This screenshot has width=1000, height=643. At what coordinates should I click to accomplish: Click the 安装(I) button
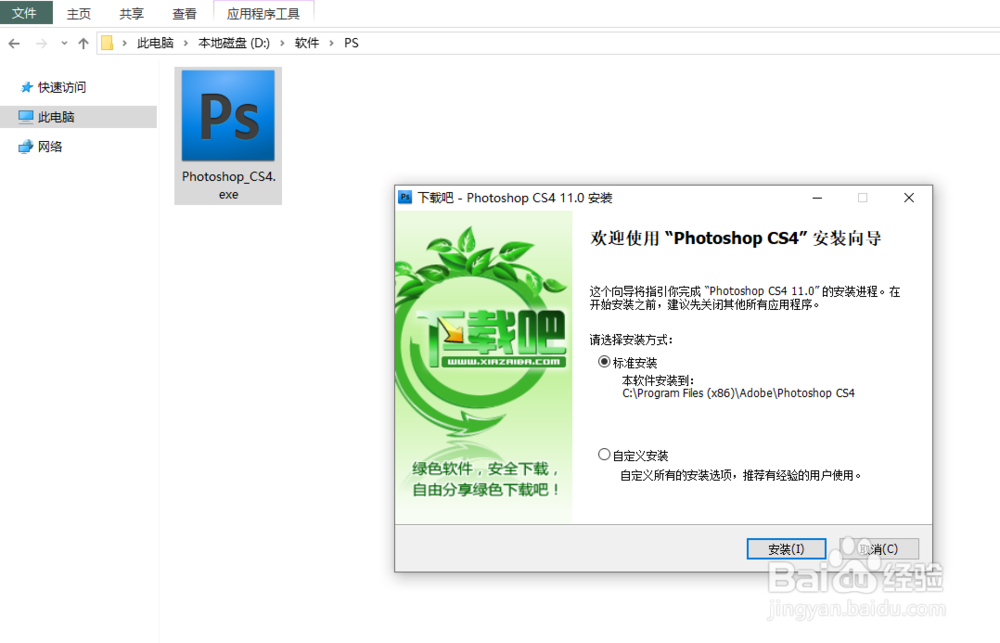click(x=786, y=549)
